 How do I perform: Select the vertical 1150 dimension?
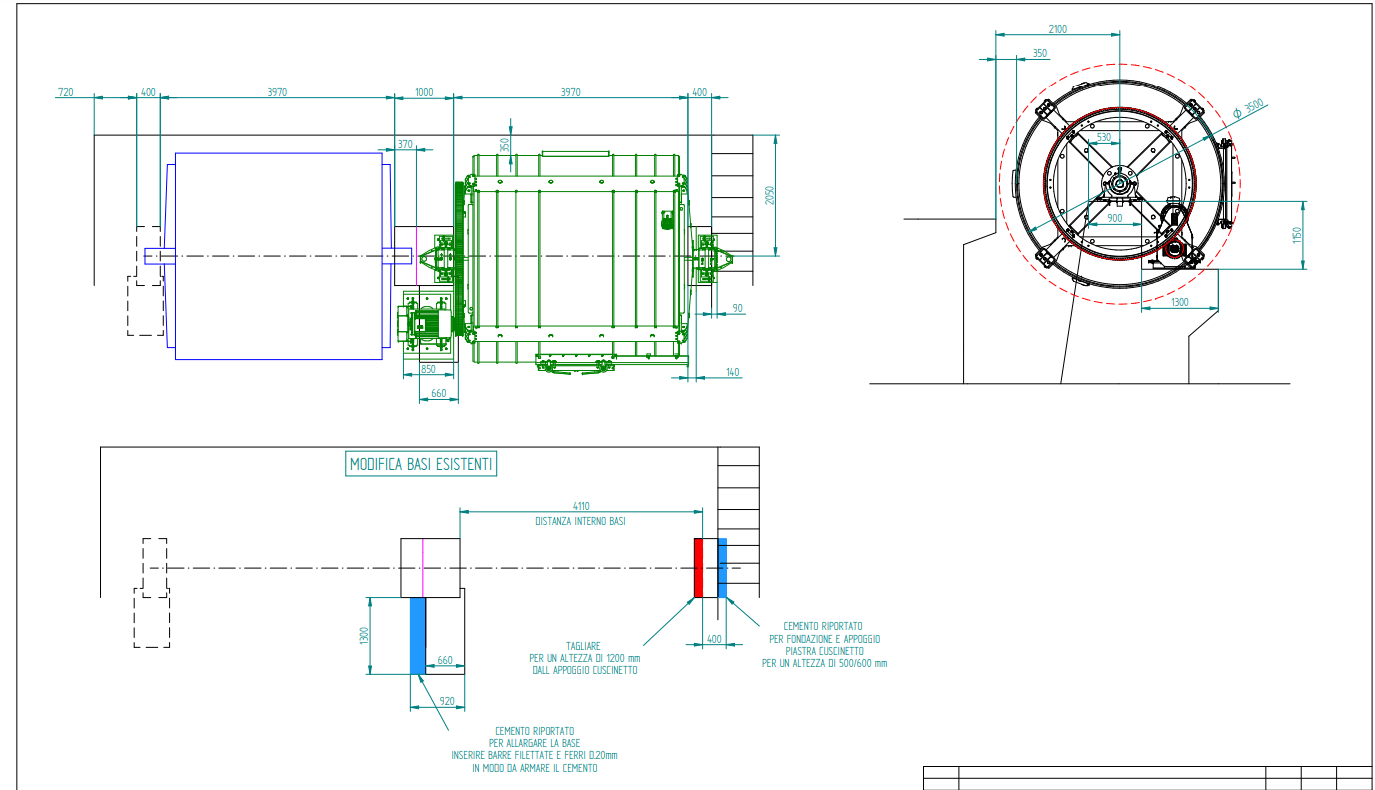coord(1296,235)
